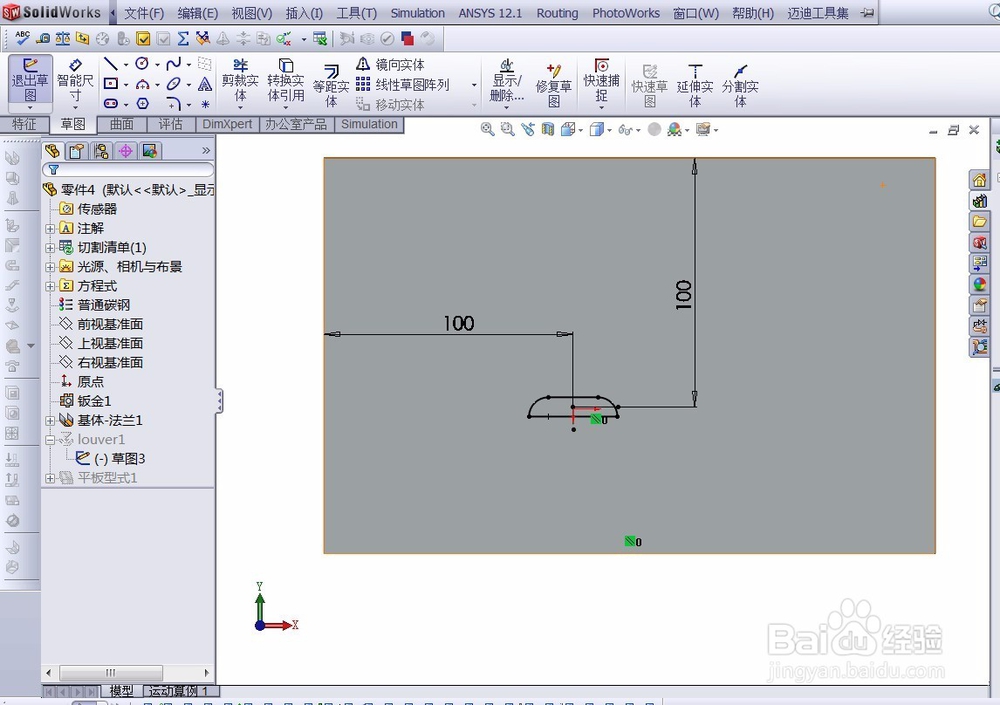The width and height of the screenshot is (1000, 705).
Task: Select the Polygon sketch tool
Action: [x=142, y=103]
